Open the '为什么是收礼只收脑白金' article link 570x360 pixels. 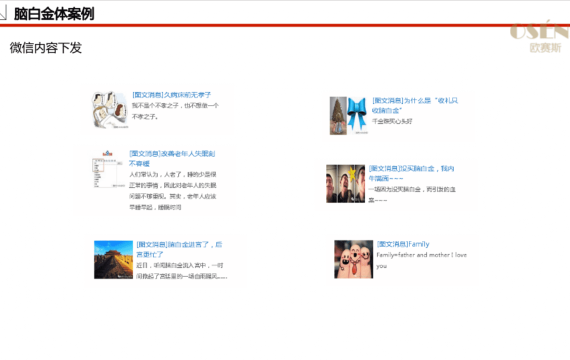point(415,105)
